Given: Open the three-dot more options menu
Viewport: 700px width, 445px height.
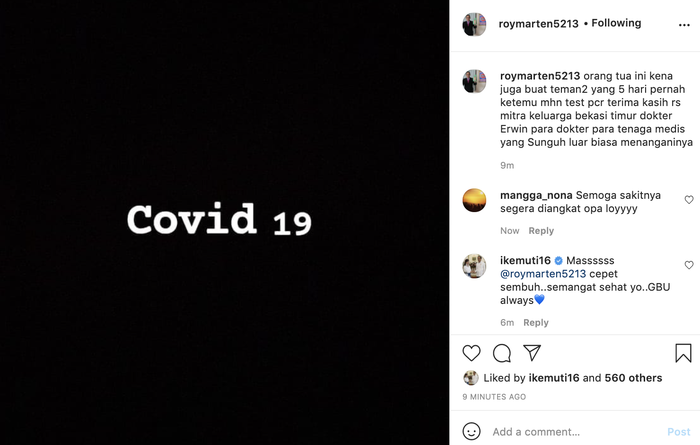Looking at the screenshot, I should (684, 25).
